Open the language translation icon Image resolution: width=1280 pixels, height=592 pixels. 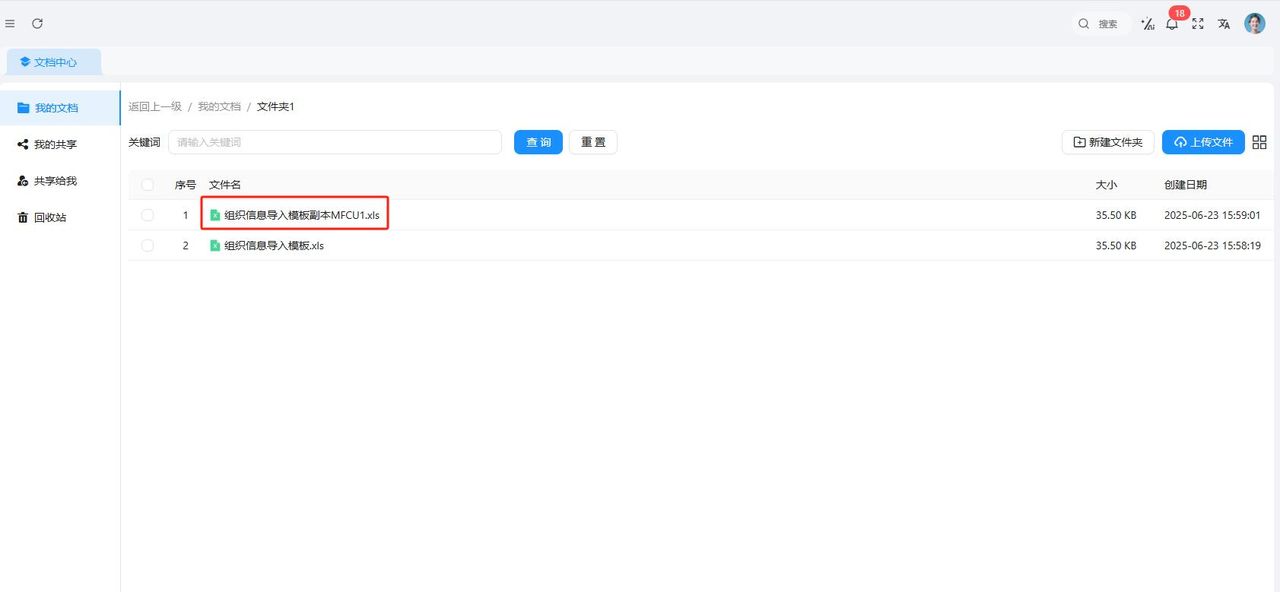pyautogui.click(x=1224, y=23)
